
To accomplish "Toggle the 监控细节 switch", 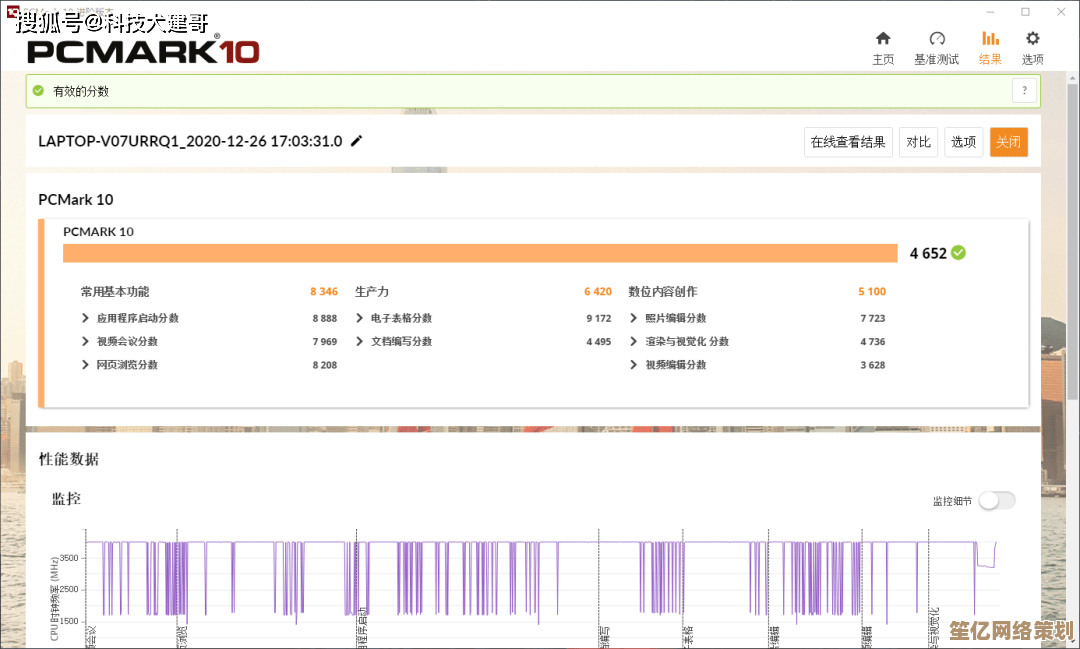I will point(997,501).
